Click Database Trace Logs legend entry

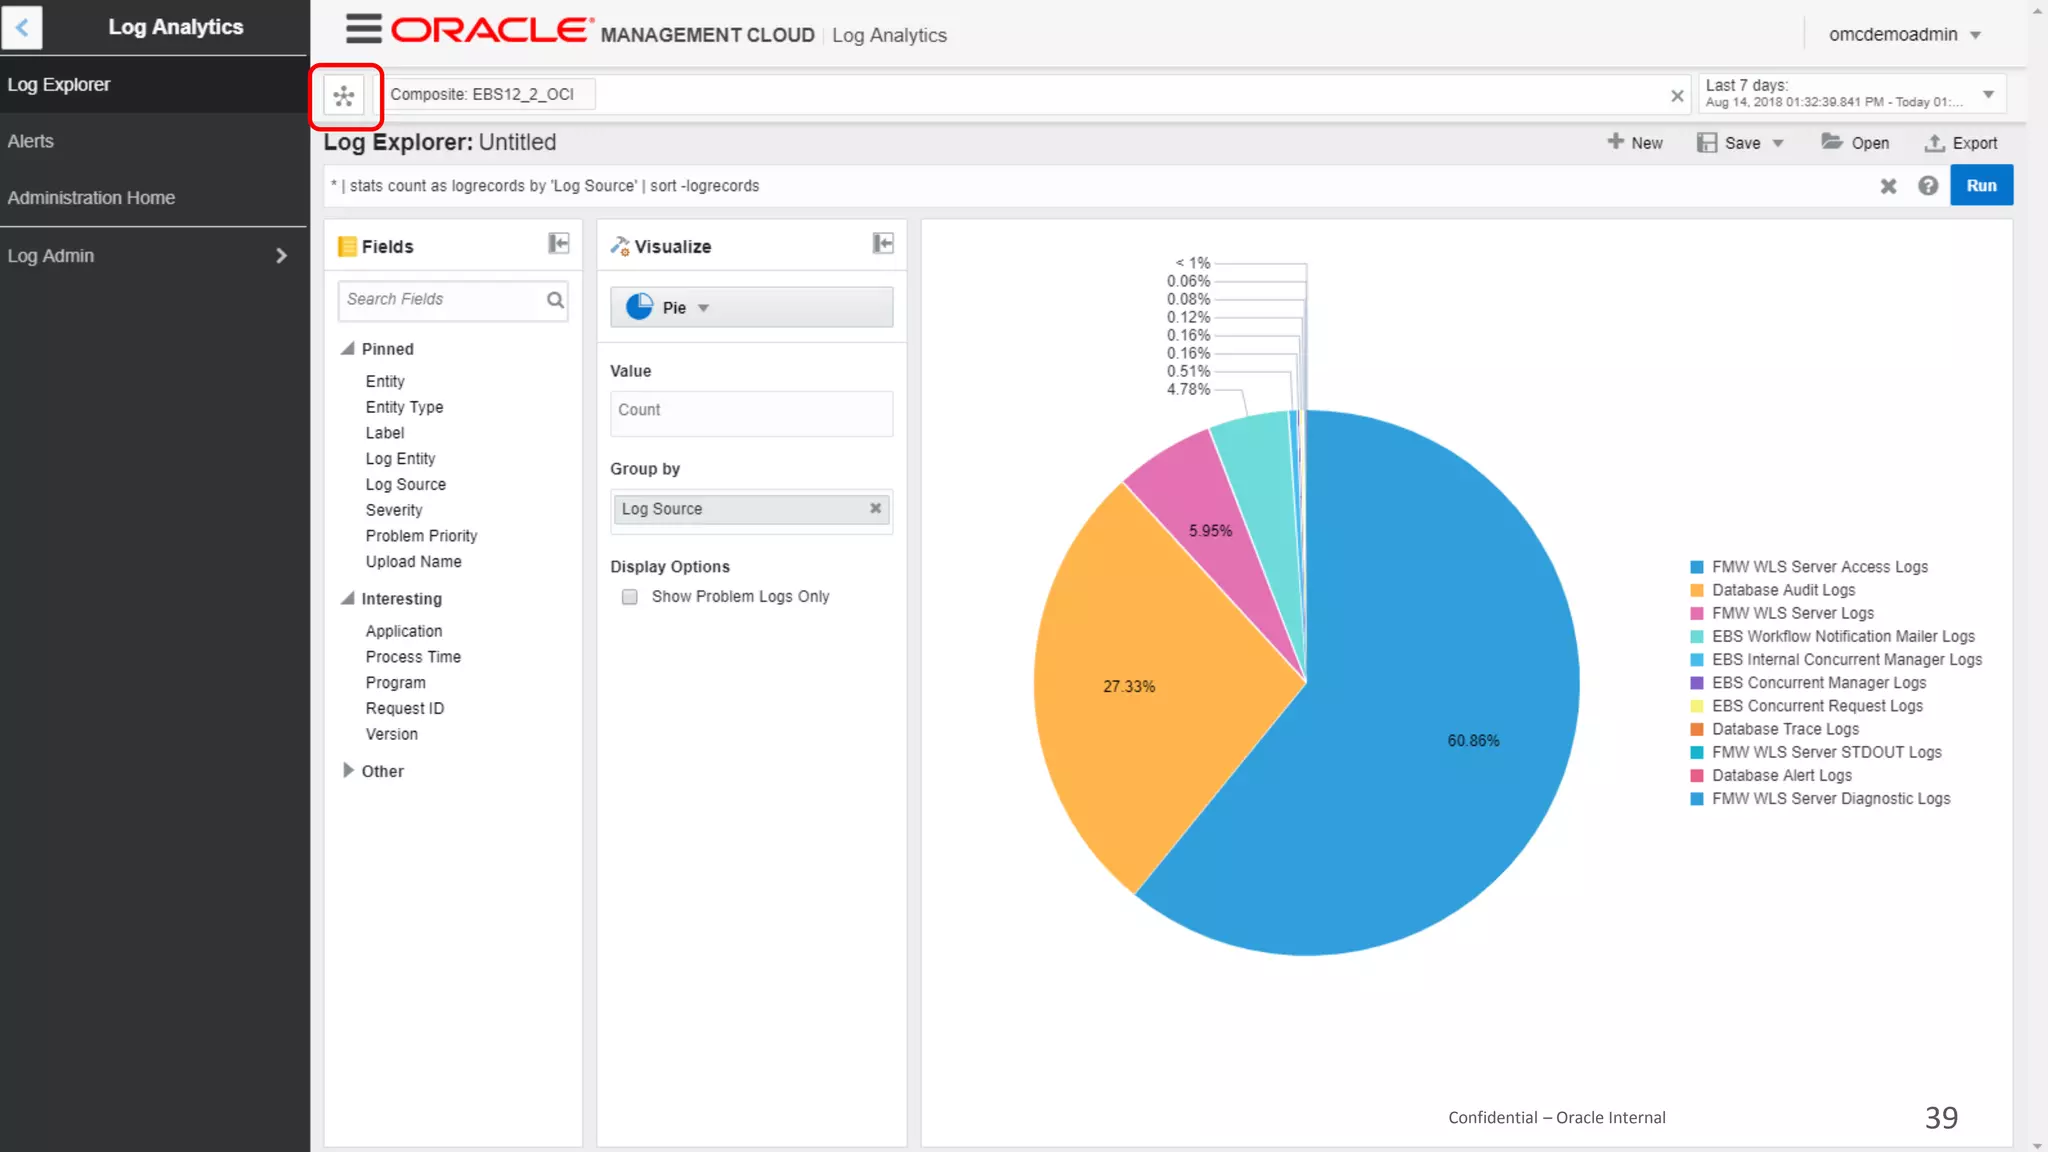tap(1775, 728)
